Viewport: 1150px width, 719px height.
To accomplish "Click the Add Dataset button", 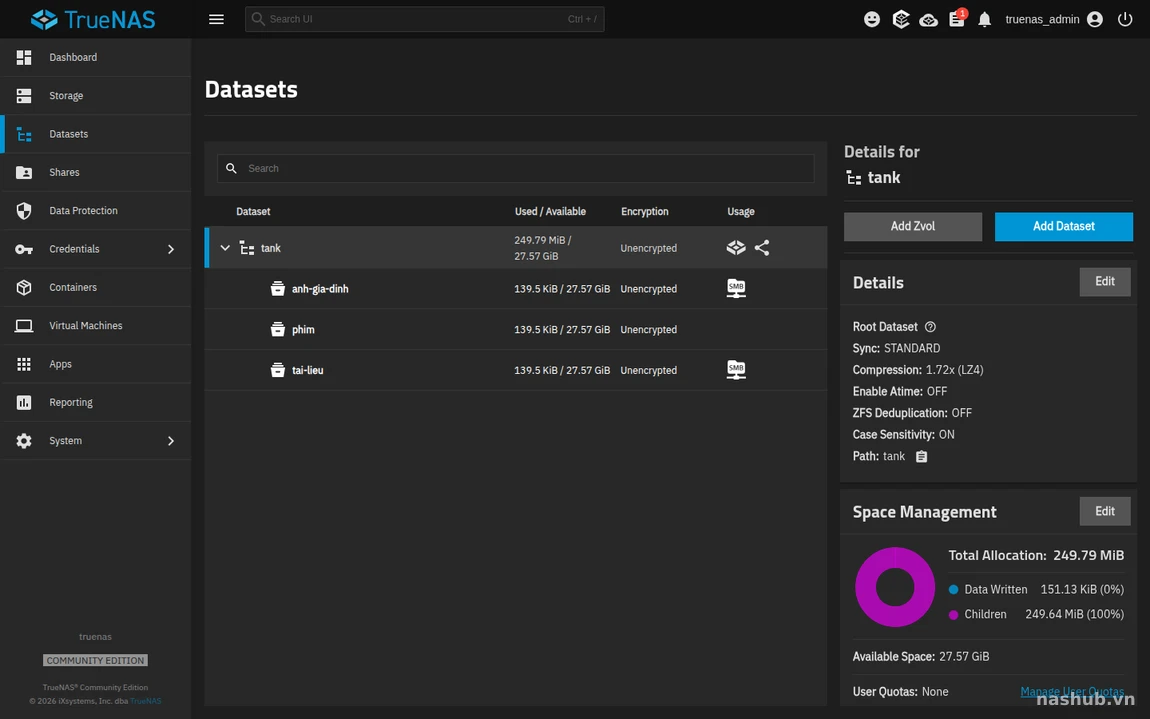I will coord(1063,226).
